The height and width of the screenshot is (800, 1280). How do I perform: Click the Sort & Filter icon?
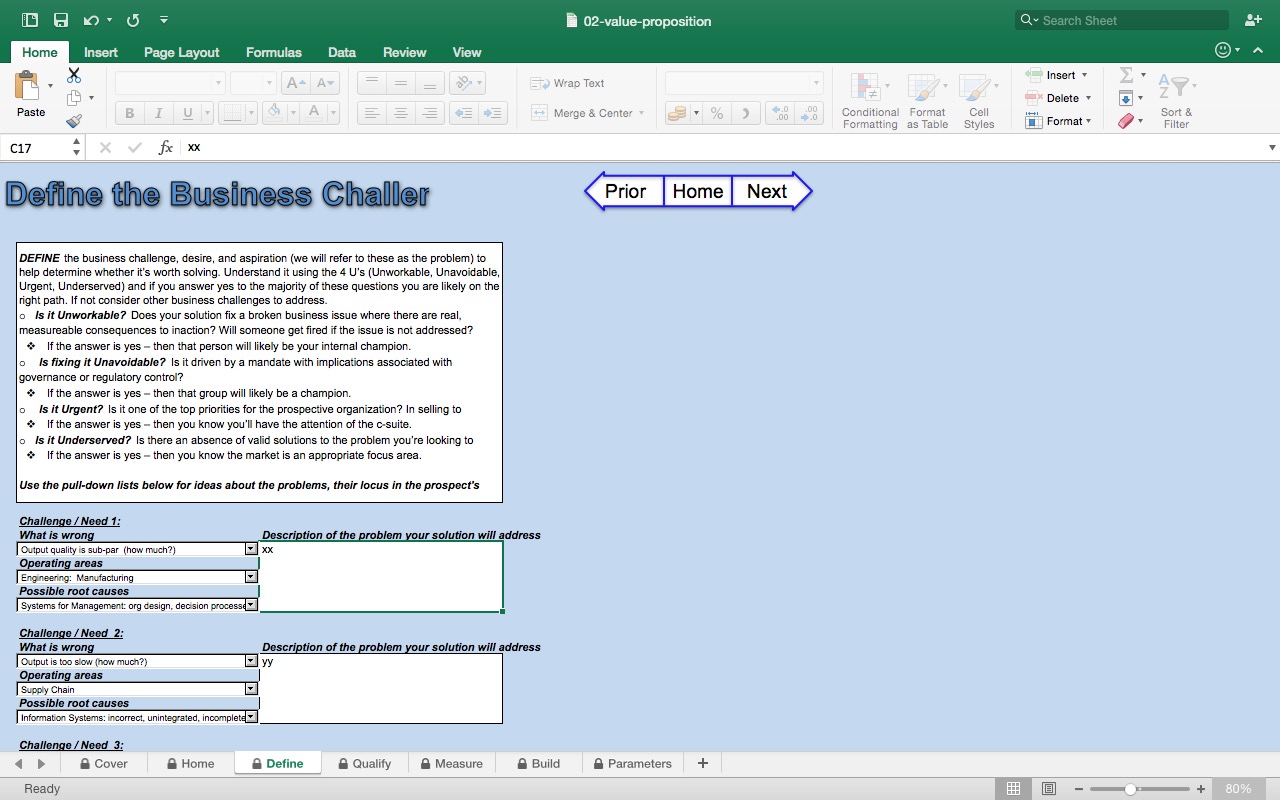[1176, 99]
